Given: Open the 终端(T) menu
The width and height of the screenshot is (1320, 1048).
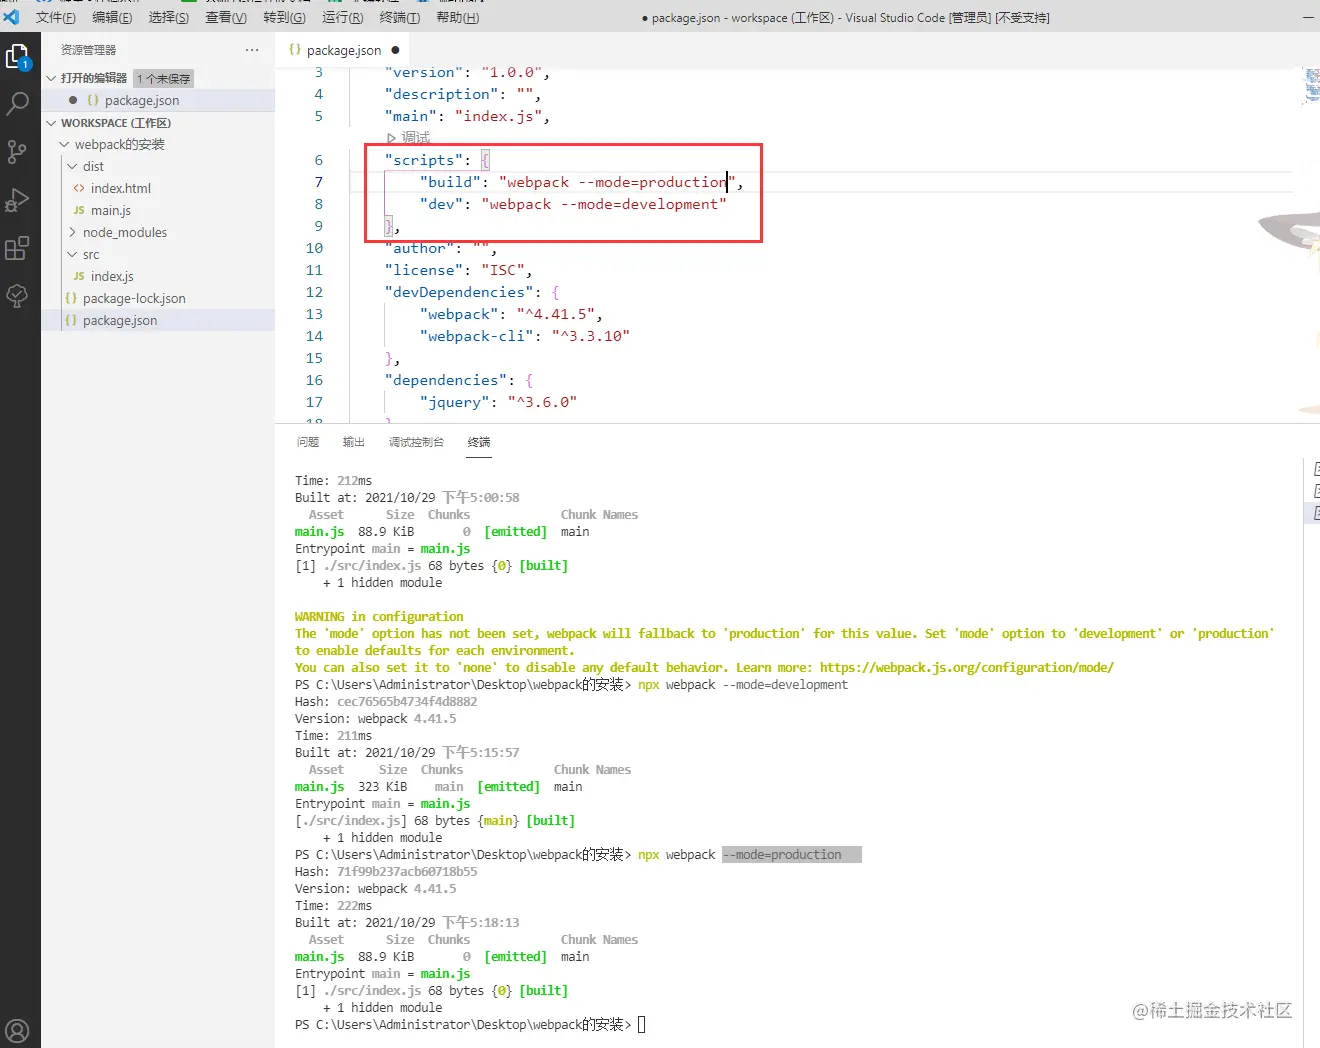Looking at the screenshot, I should click(x=400, y=17).
